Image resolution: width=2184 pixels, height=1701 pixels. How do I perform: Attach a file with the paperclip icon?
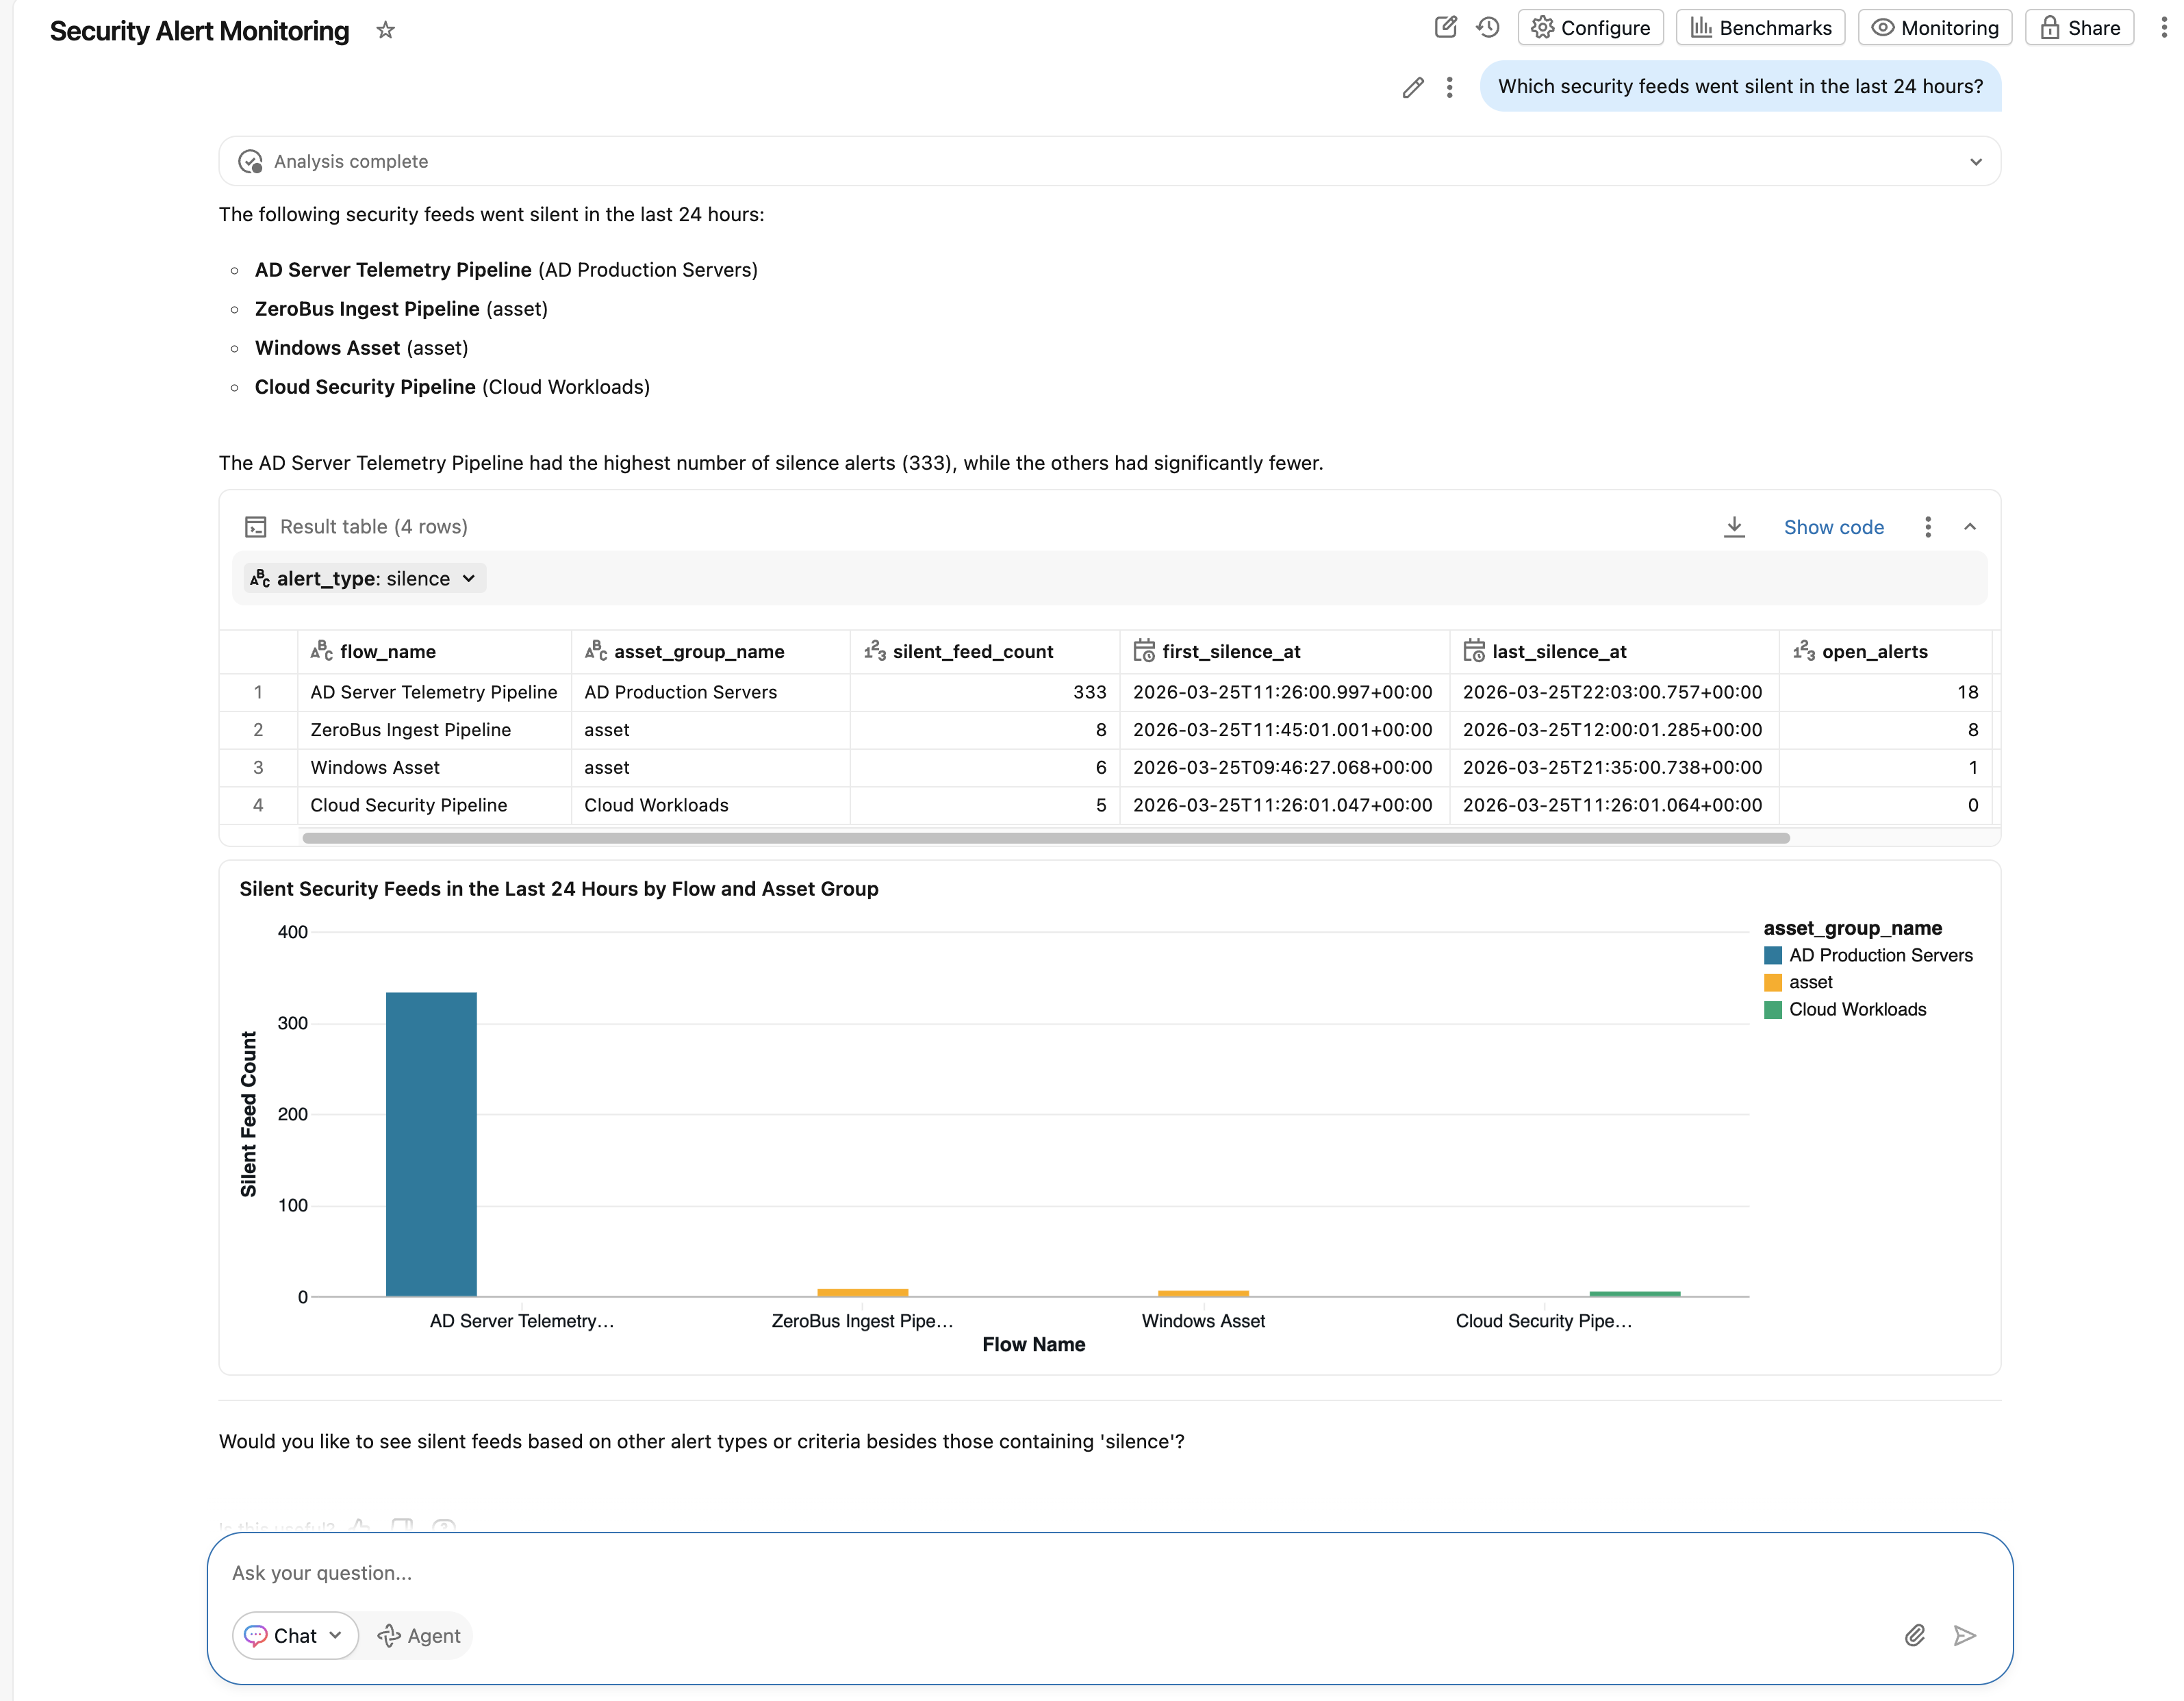[1914, 1636]
